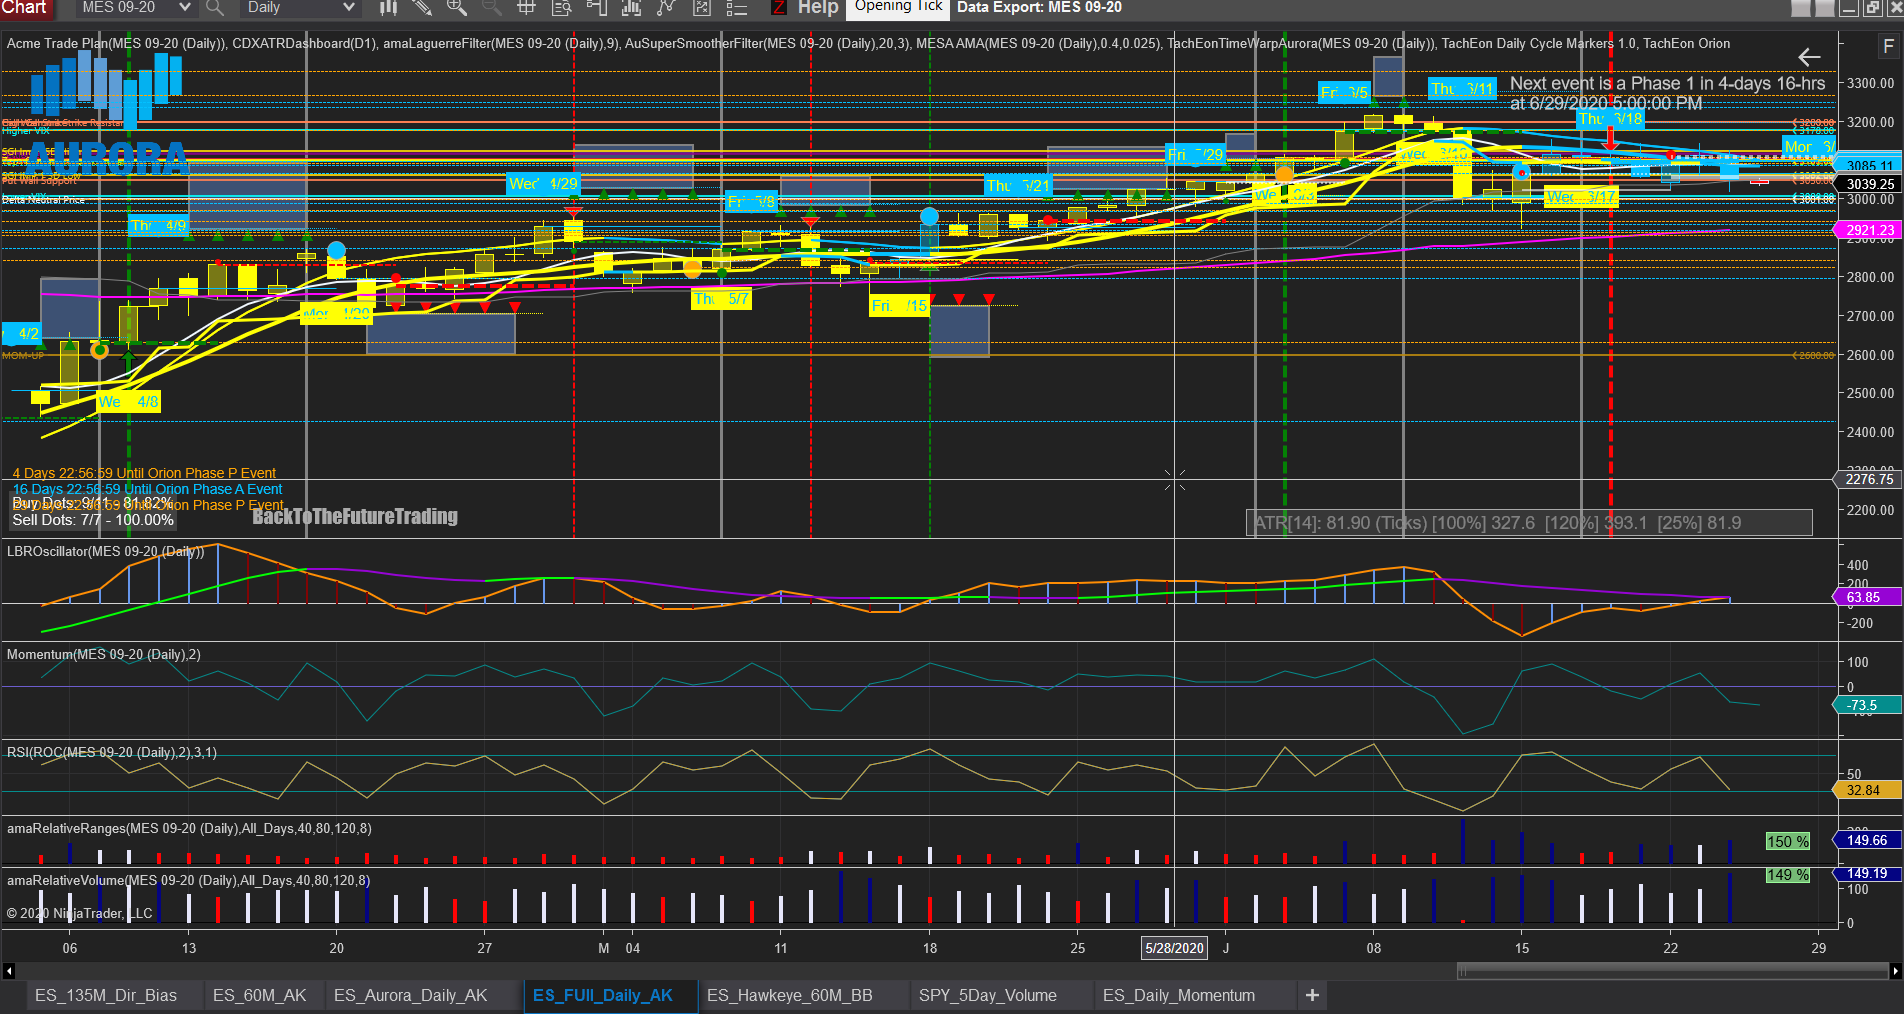This screenshot has height=1014, width=1904.
Task: Switch to the SPY_5Day_Volume tab
Action: click(x=988, y=995)
